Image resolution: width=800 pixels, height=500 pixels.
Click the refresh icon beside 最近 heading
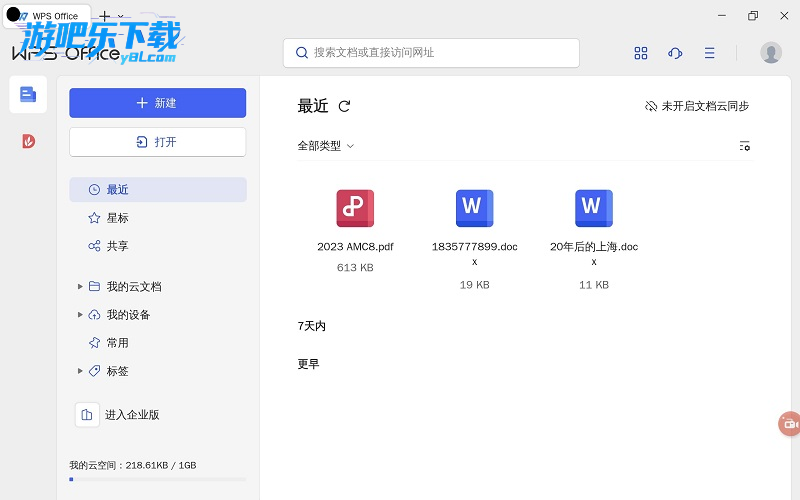[x=345, y=106]
